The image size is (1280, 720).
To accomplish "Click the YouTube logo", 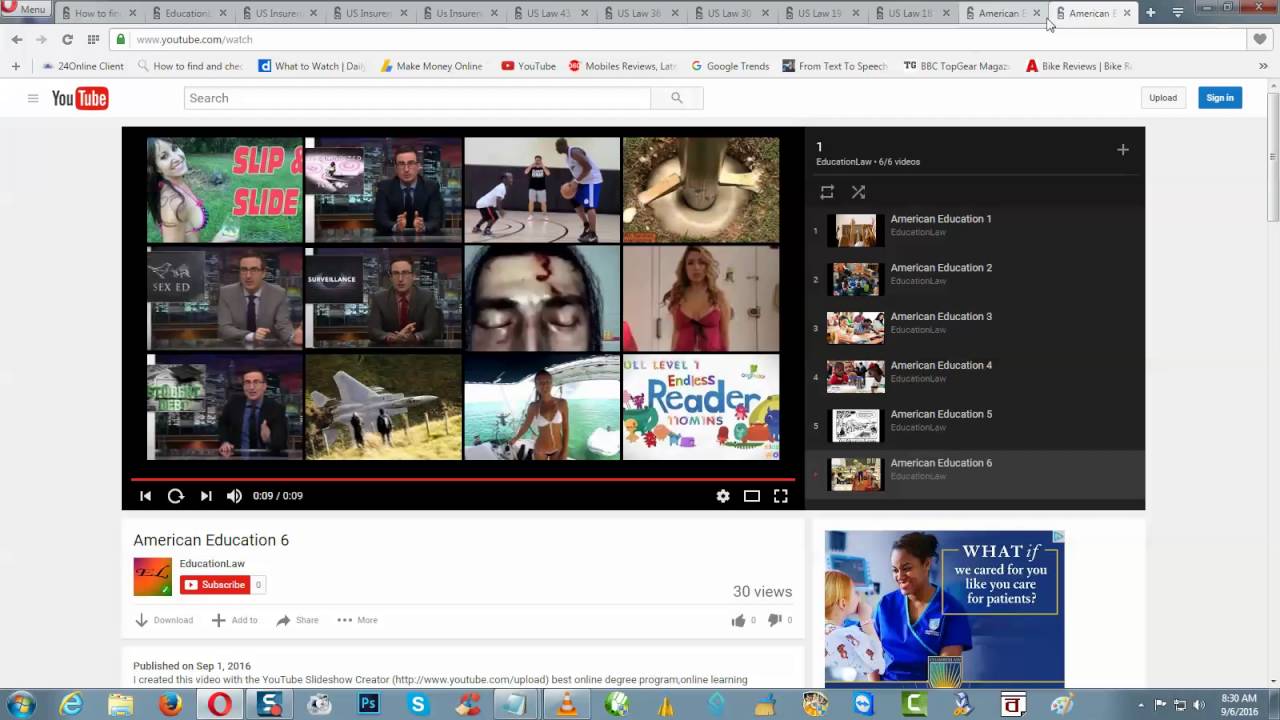I will pyautogui.click(x=80, y=98).
